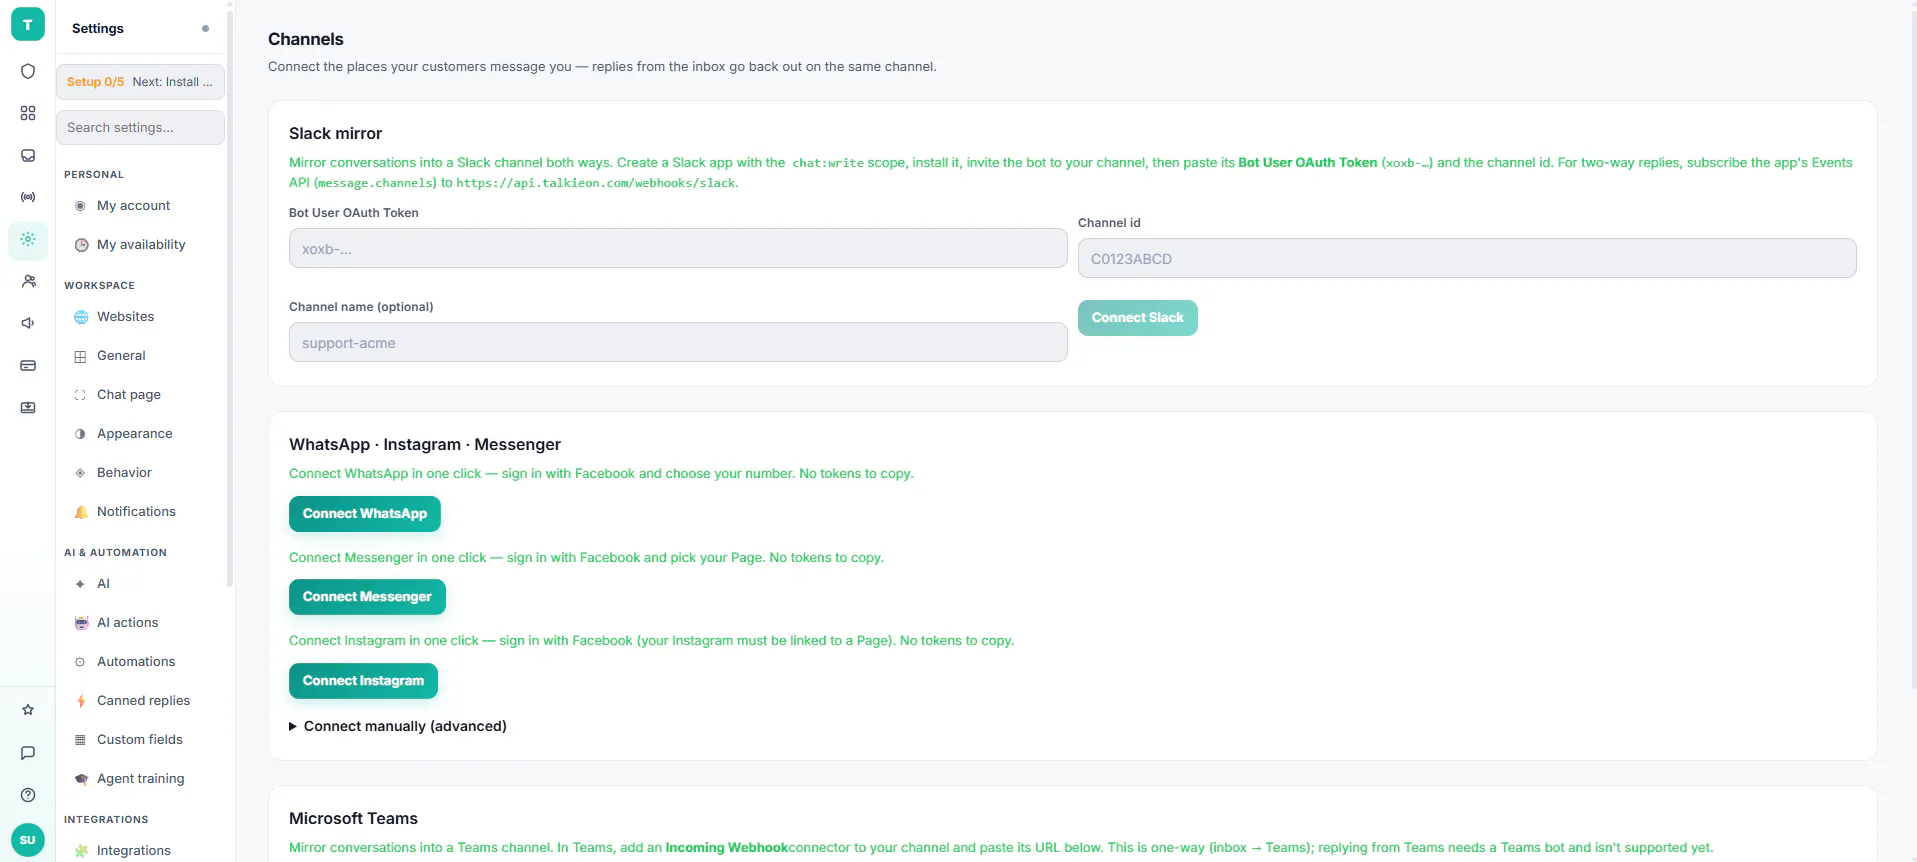This screenshot has width=1917, height=862.
Task: Click the T workspace logo icon
Action: click(x=28, y=24)
